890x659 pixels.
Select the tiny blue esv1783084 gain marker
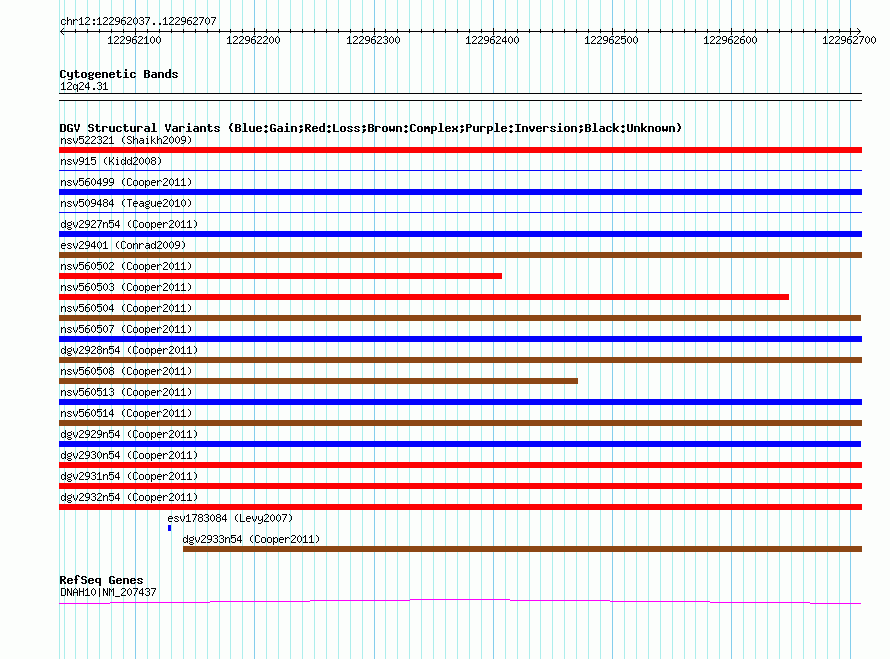point(169,528)
